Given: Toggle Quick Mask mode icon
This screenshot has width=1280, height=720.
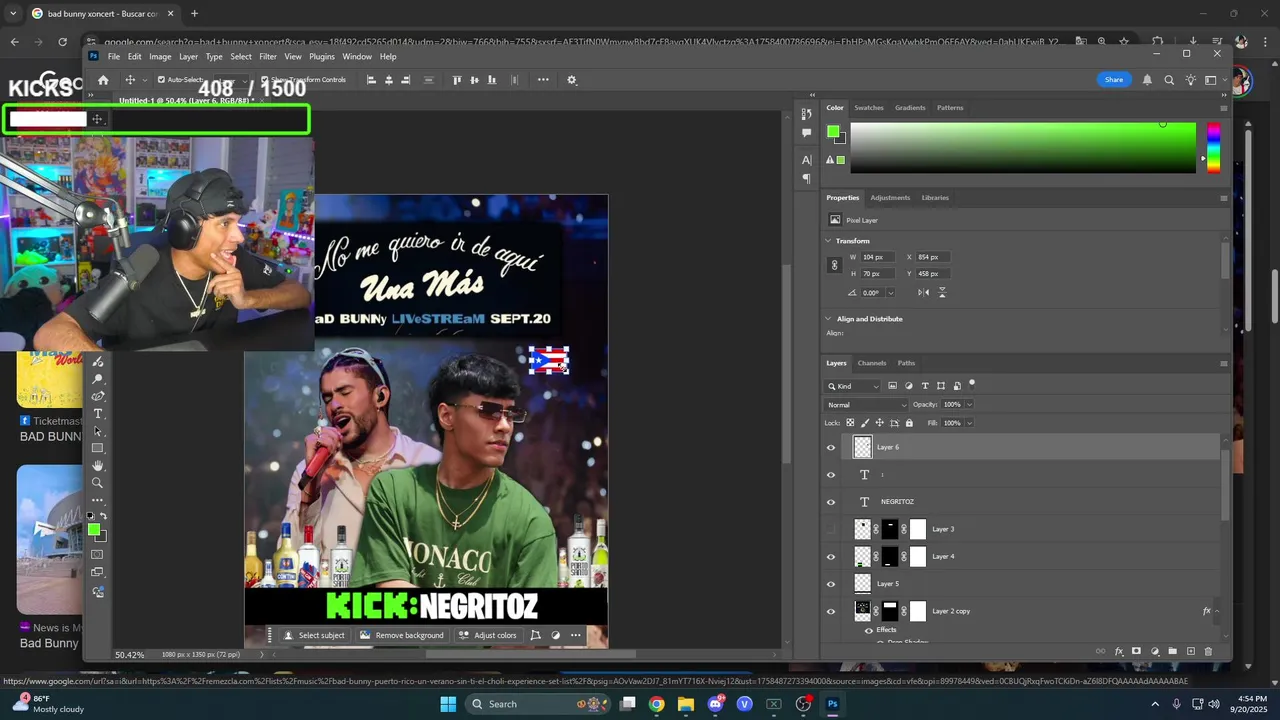Looking at the screenshot, I should pos(97,554).
